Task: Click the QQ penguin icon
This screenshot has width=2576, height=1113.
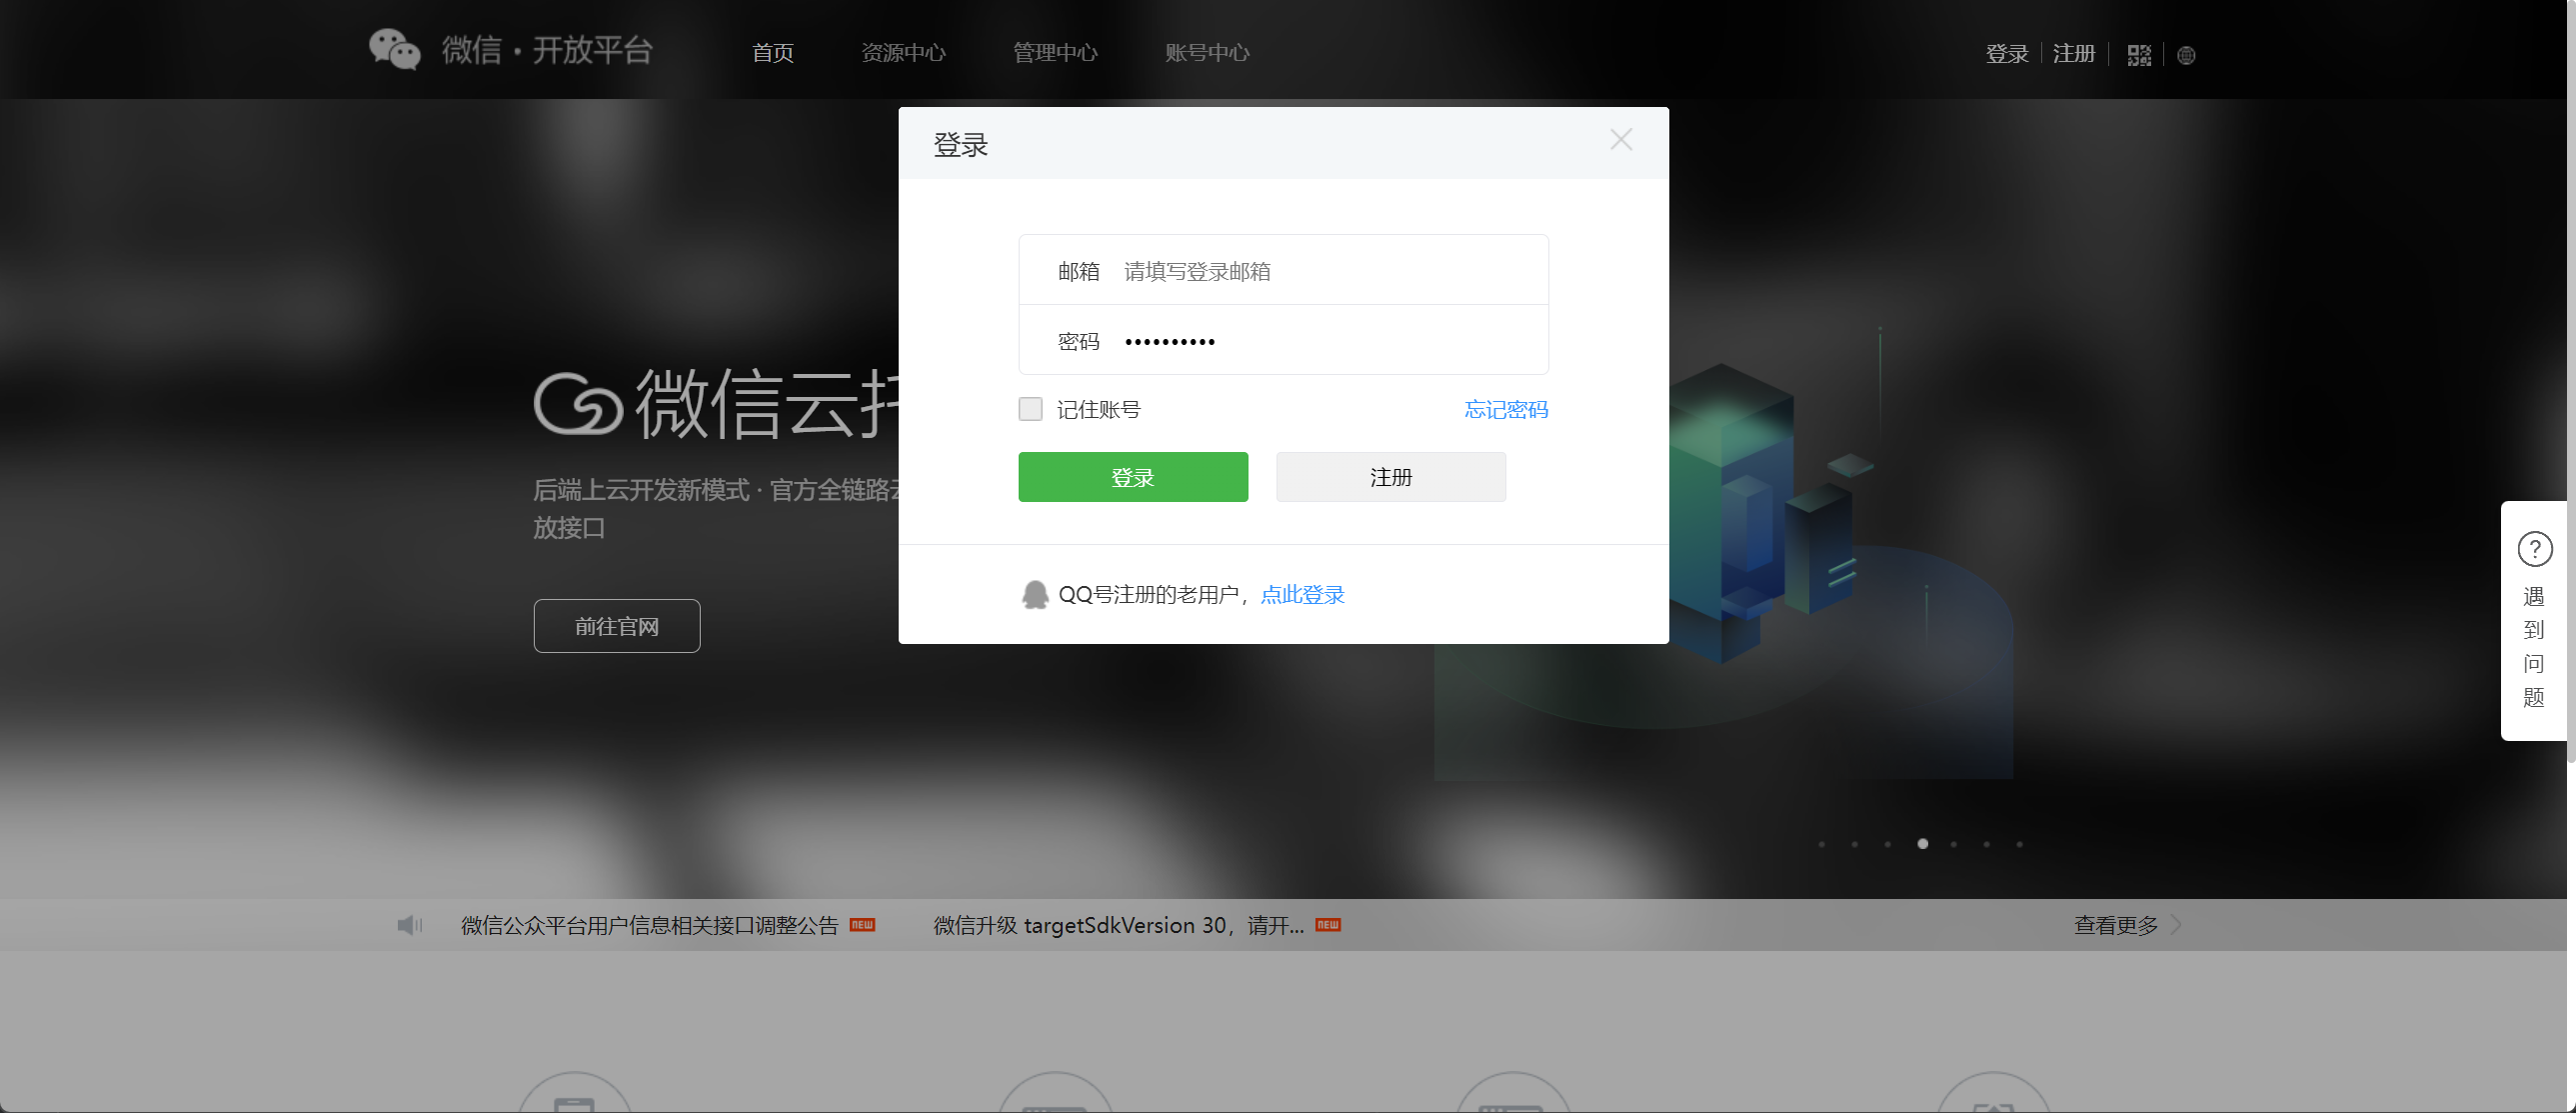Action: tap(1035, 595)
